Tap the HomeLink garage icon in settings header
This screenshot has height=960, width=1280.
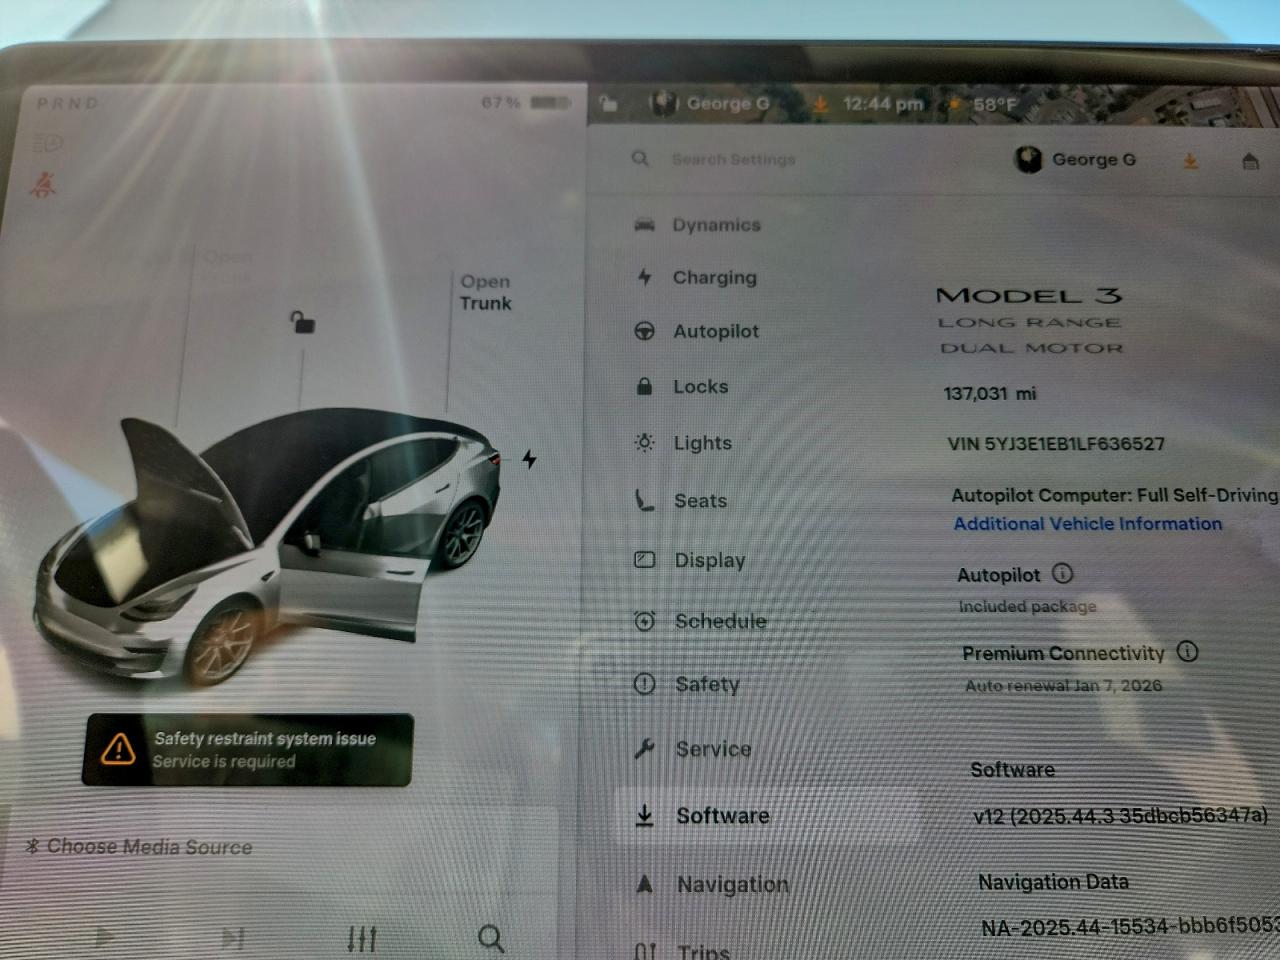pos(1250,160)
